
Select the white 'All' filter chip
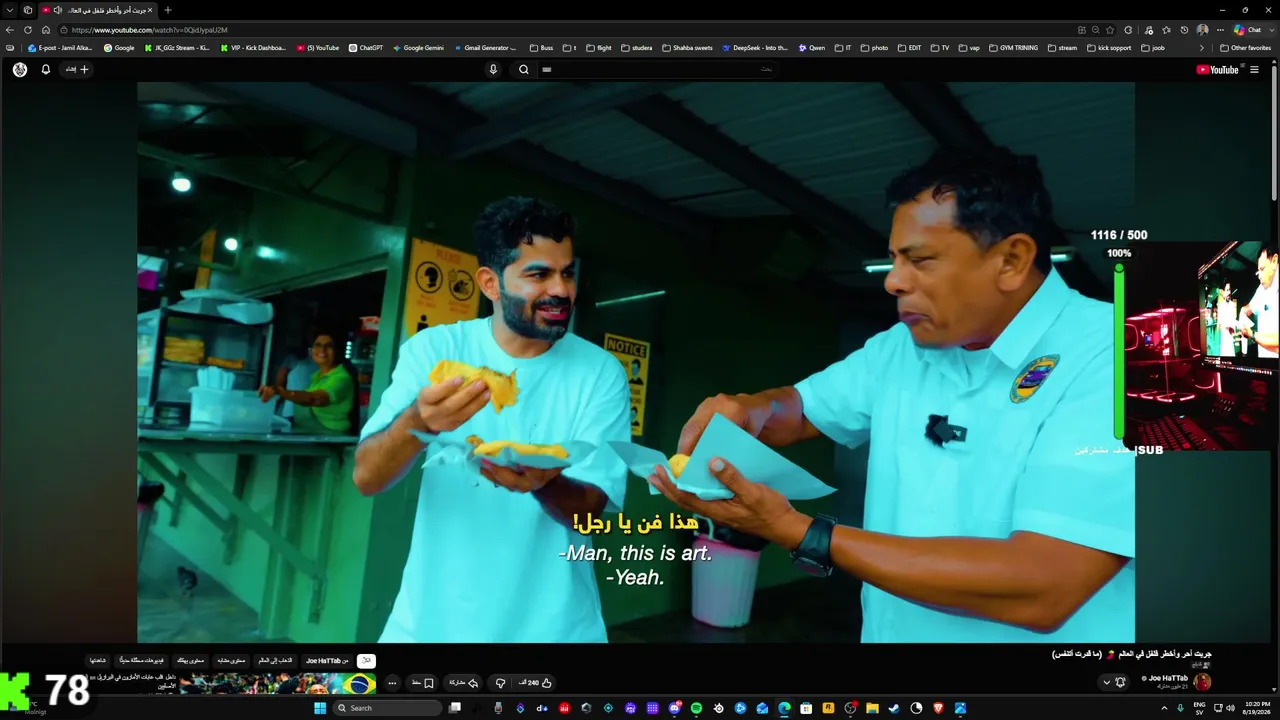coord(366,661)
